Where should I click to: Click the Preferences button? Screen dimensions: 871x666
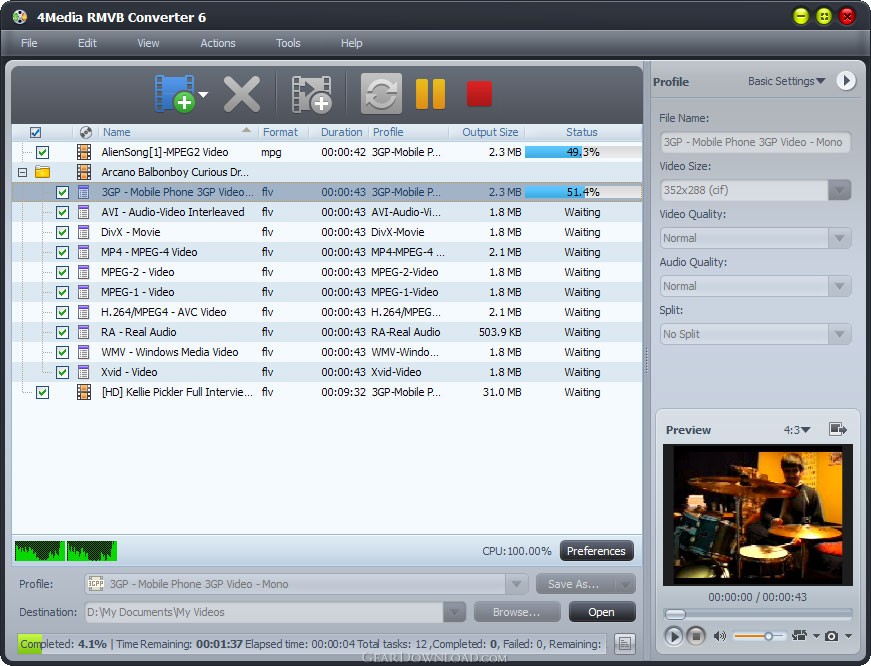[x=596, y=550]
